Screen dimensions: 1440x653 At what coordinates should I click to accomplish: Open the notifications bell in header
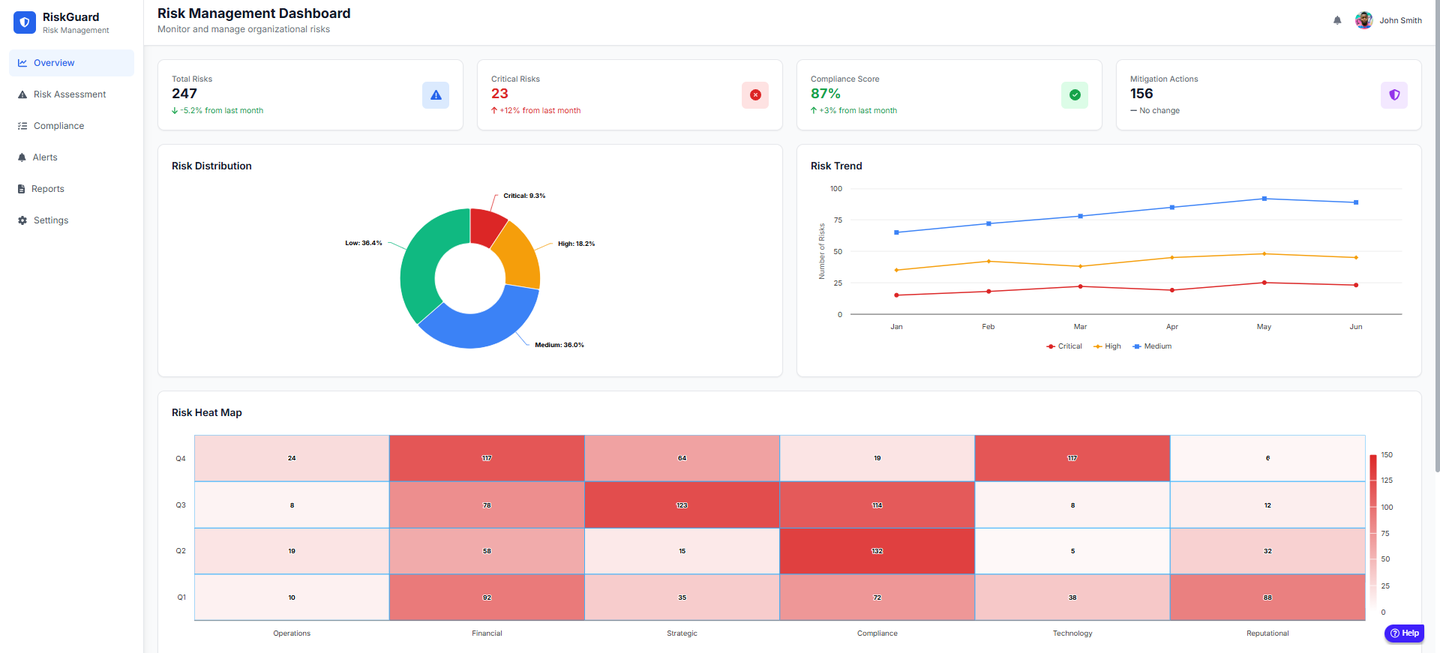point(1337,20)
